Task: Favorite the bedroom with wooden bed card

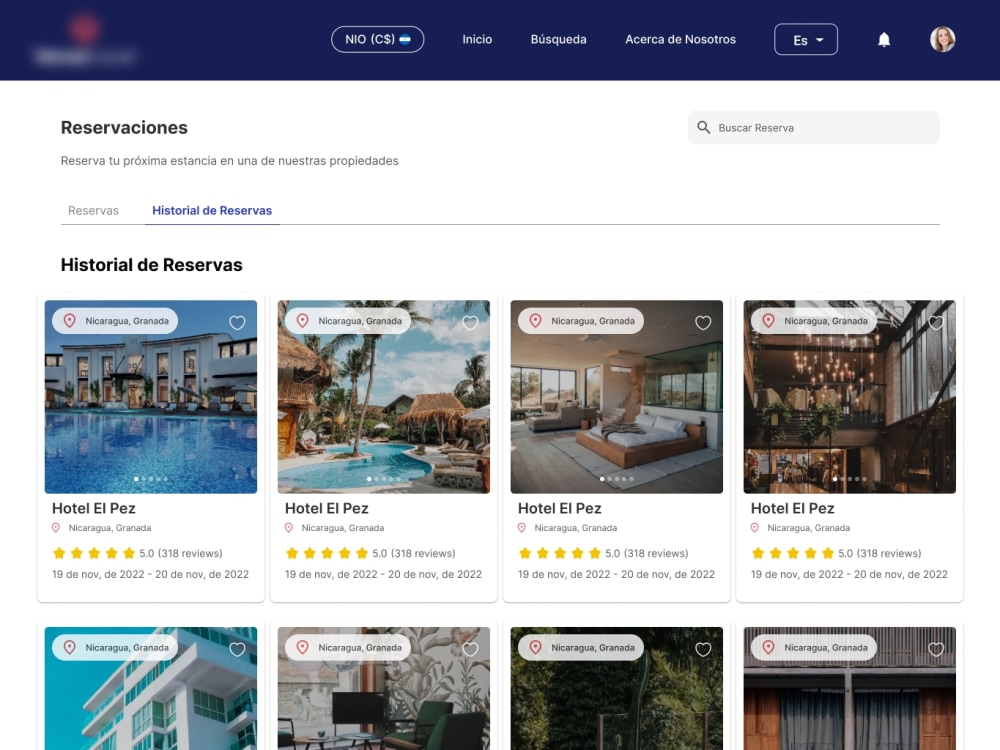Action: pyautogui.click(x=703, y=323)
